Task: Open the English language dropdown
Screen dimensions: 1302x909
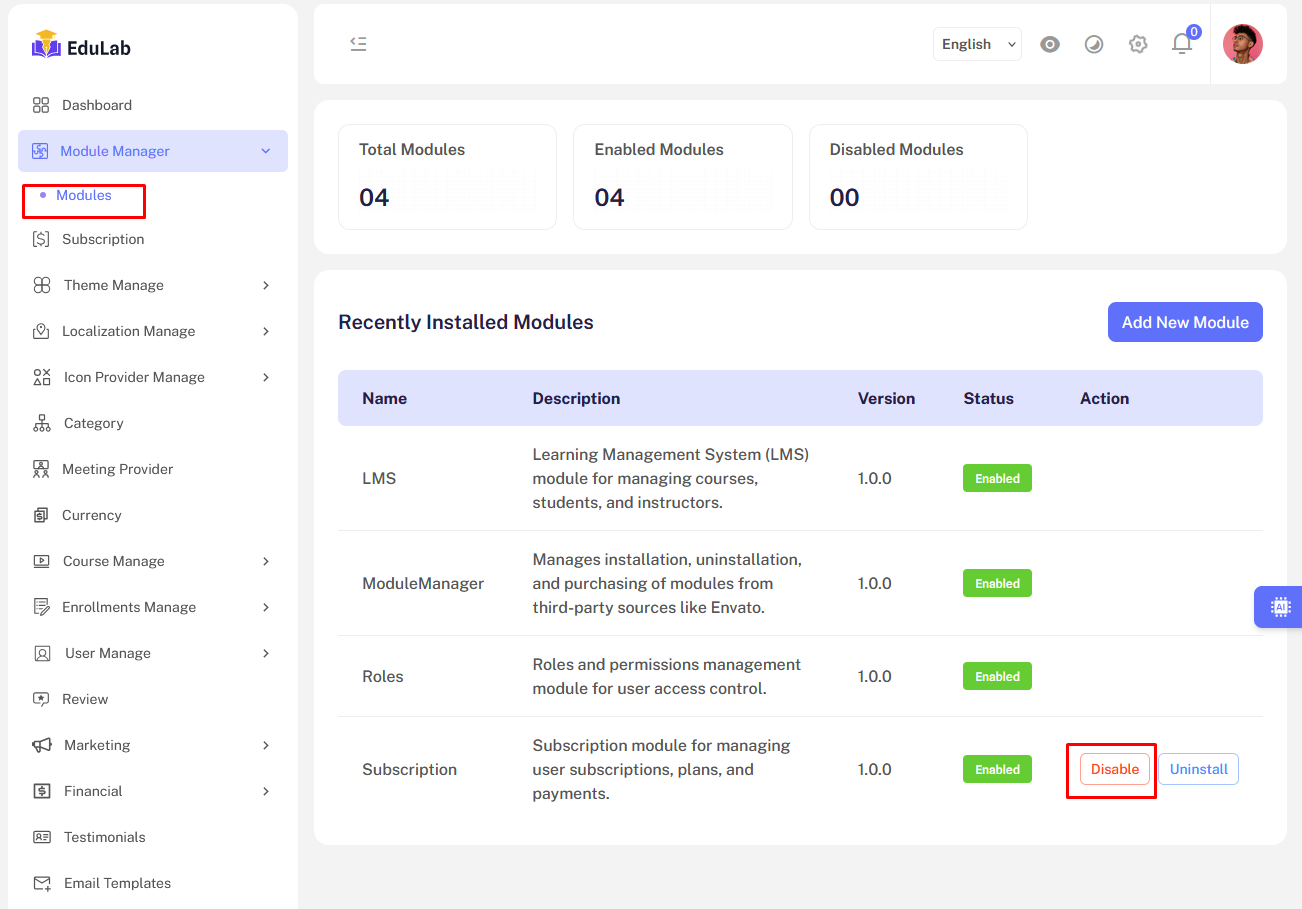Action: coord(977,44)
